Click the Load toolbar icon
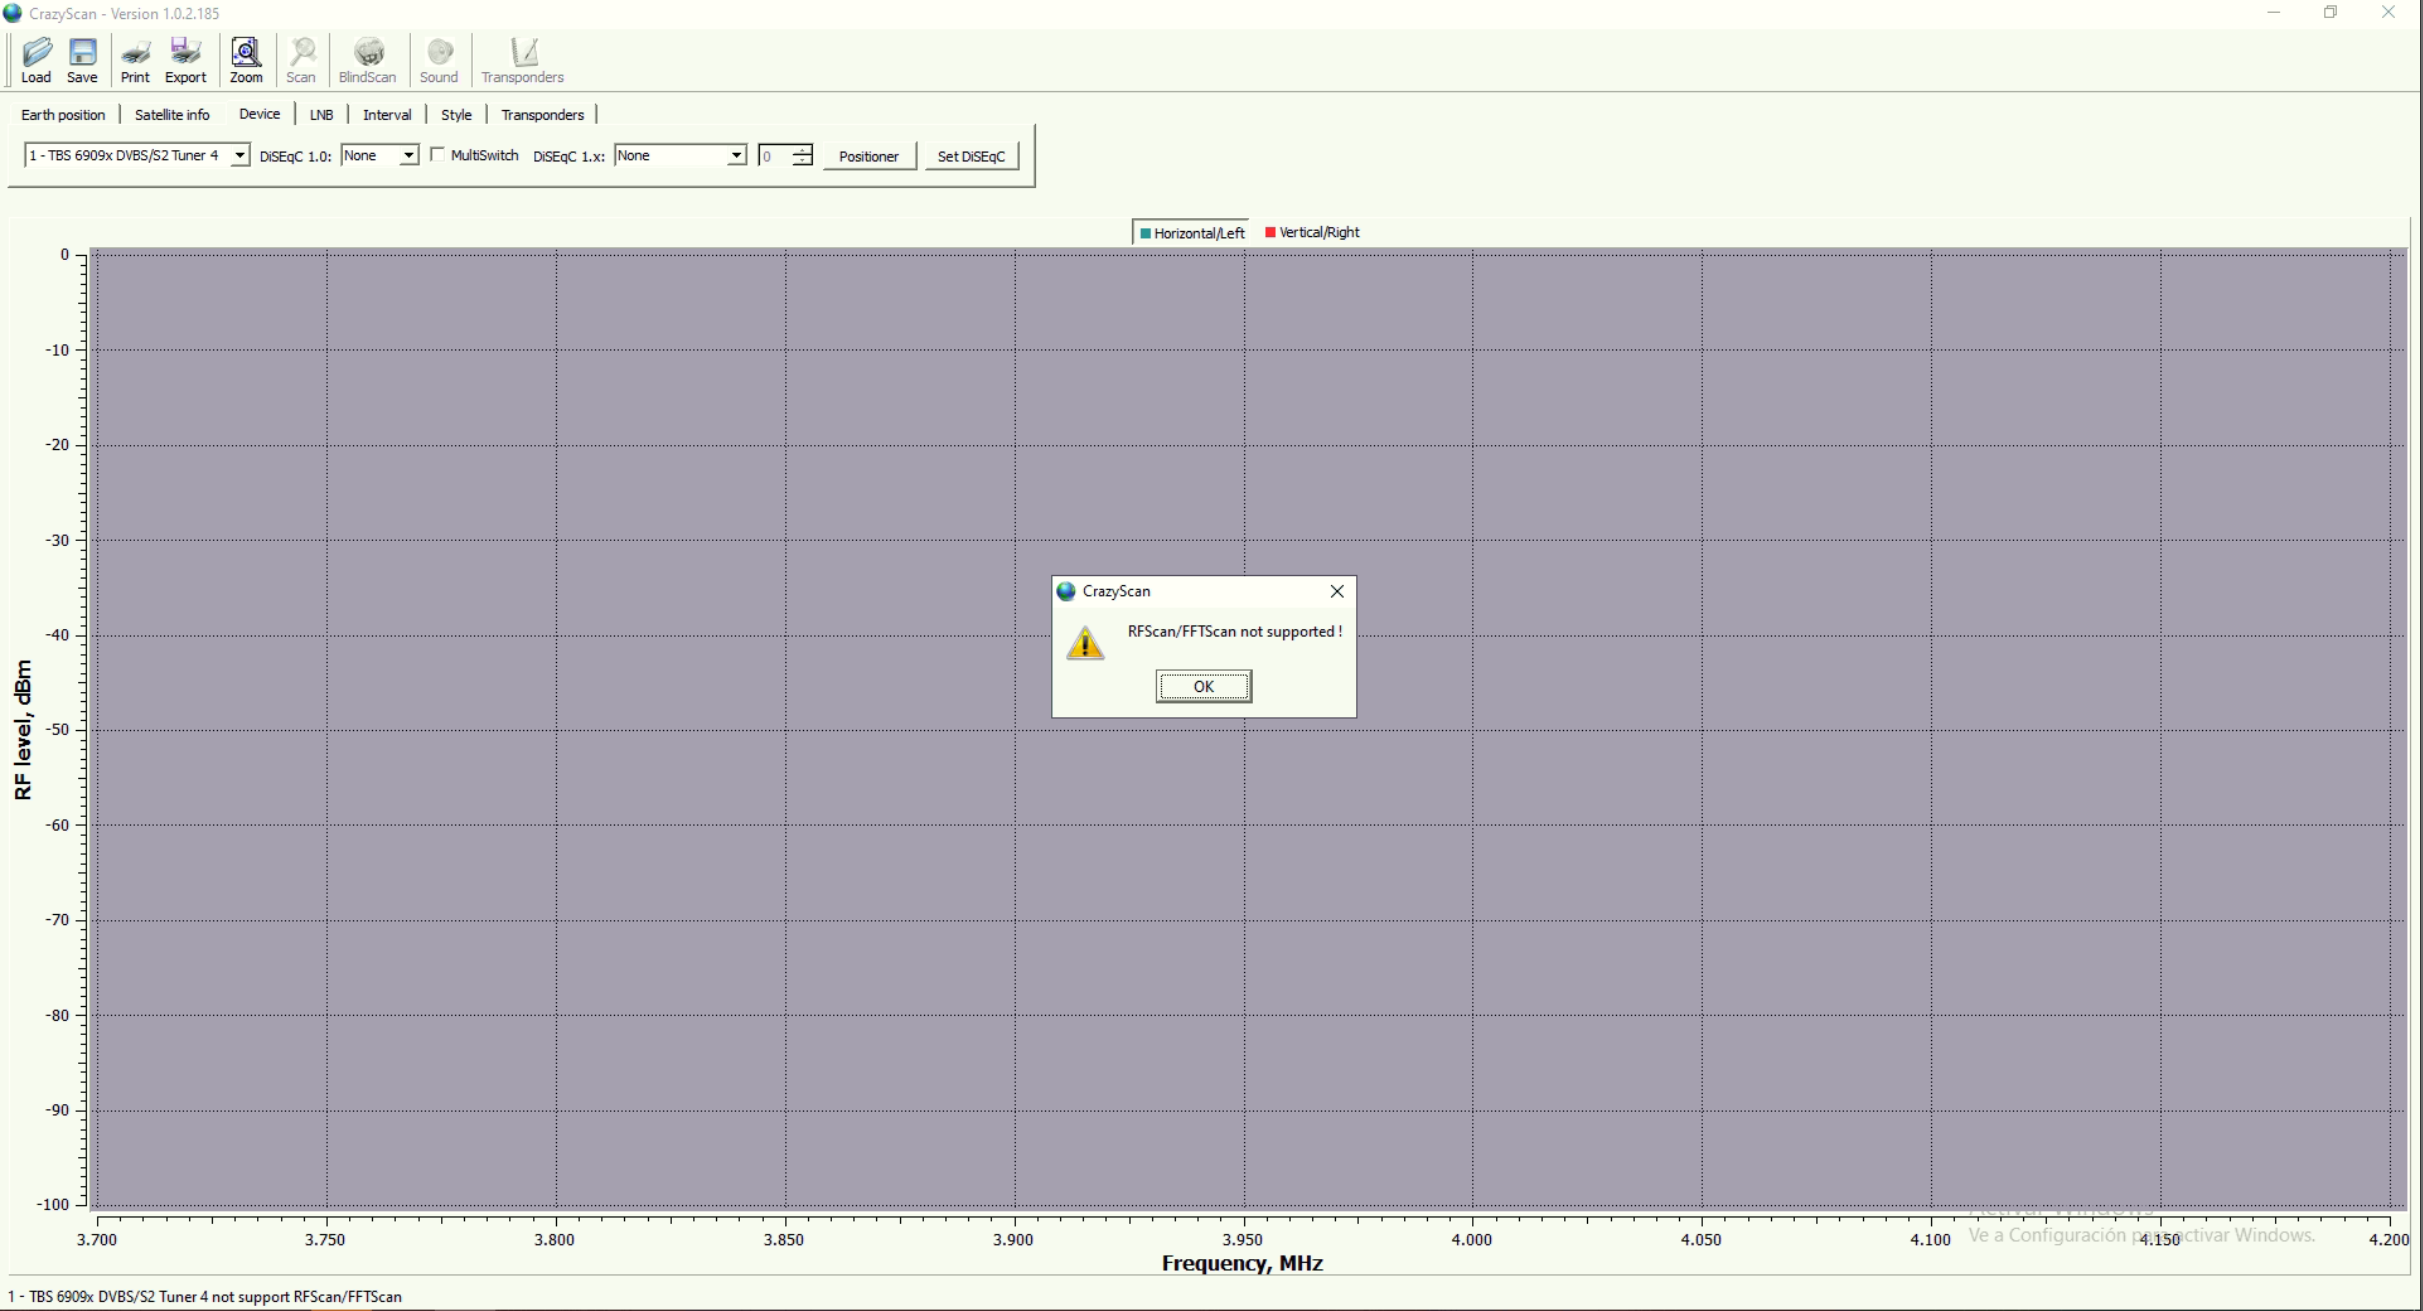 [x=36, y=60]
